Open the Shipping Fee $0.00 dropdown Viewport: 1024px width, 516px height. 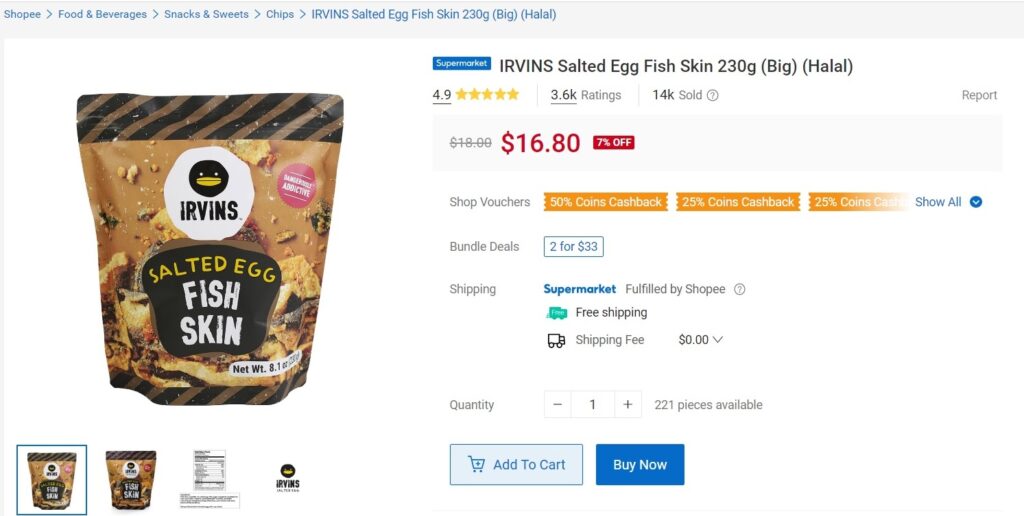tap(700, 340)
